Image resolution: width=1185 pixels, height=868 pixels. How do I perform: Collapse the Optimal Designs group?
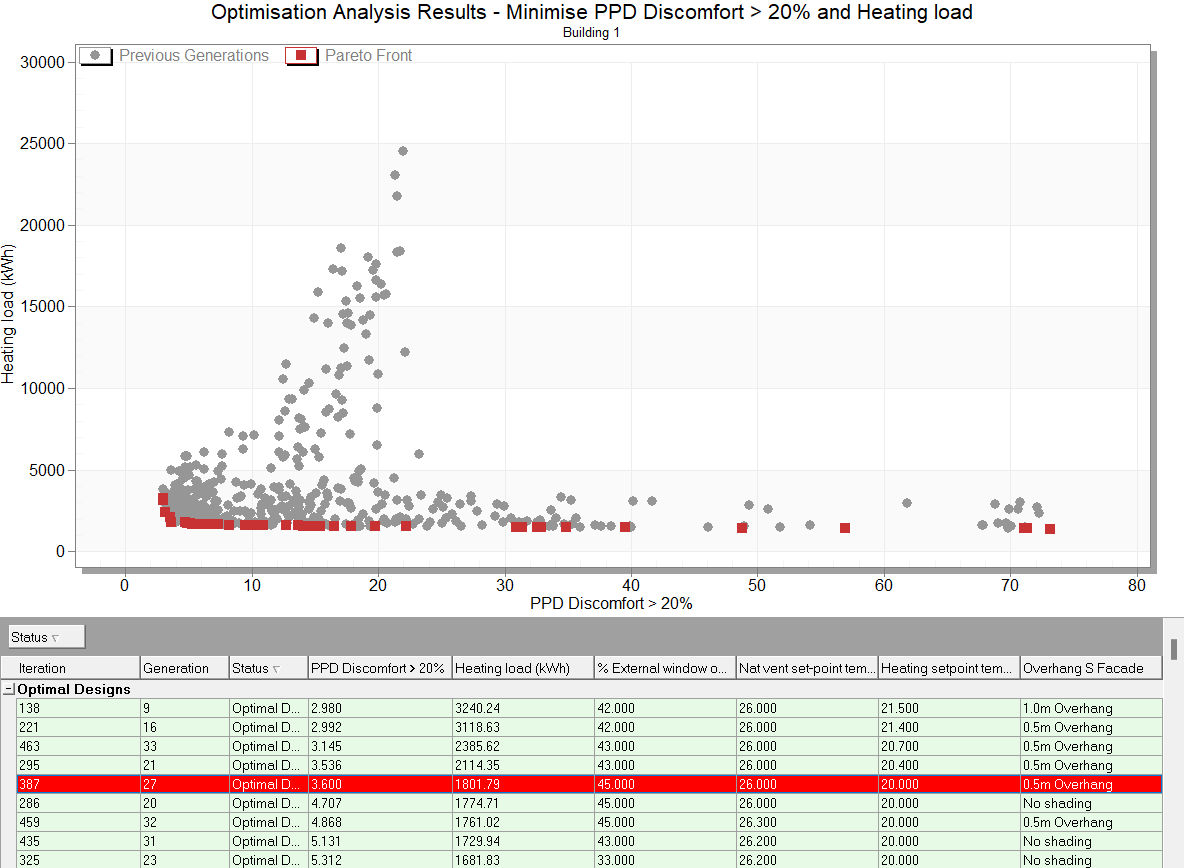tap(9, 689)
